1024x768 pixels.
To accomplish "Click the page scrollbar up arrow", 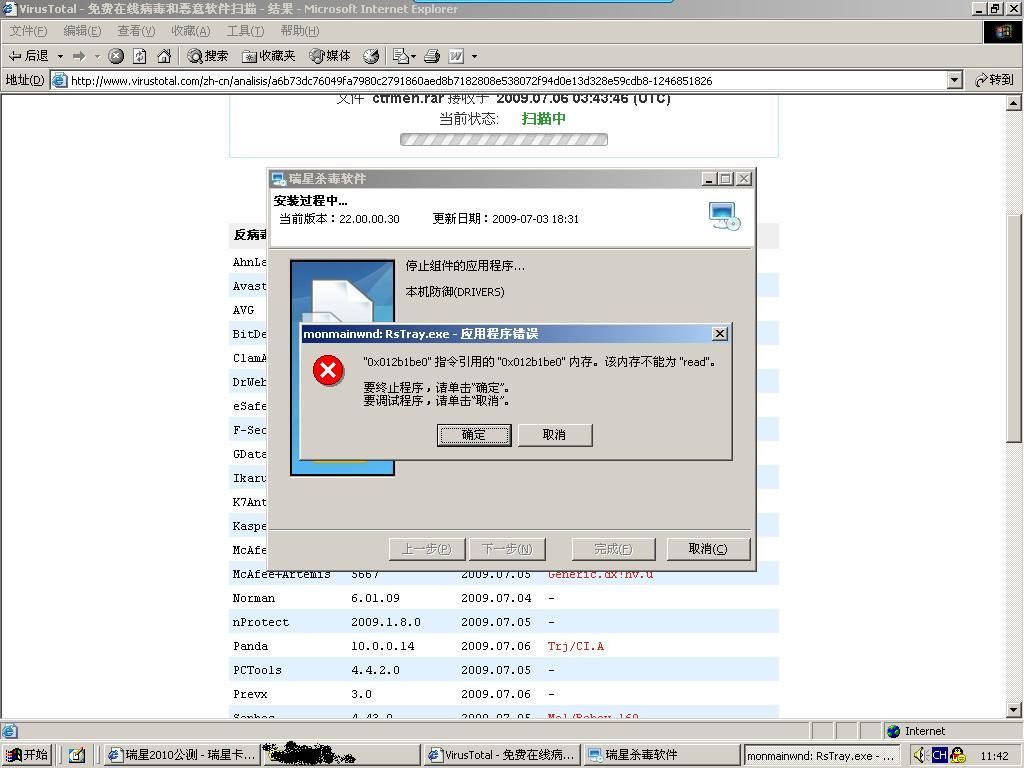I will 1014,103.
